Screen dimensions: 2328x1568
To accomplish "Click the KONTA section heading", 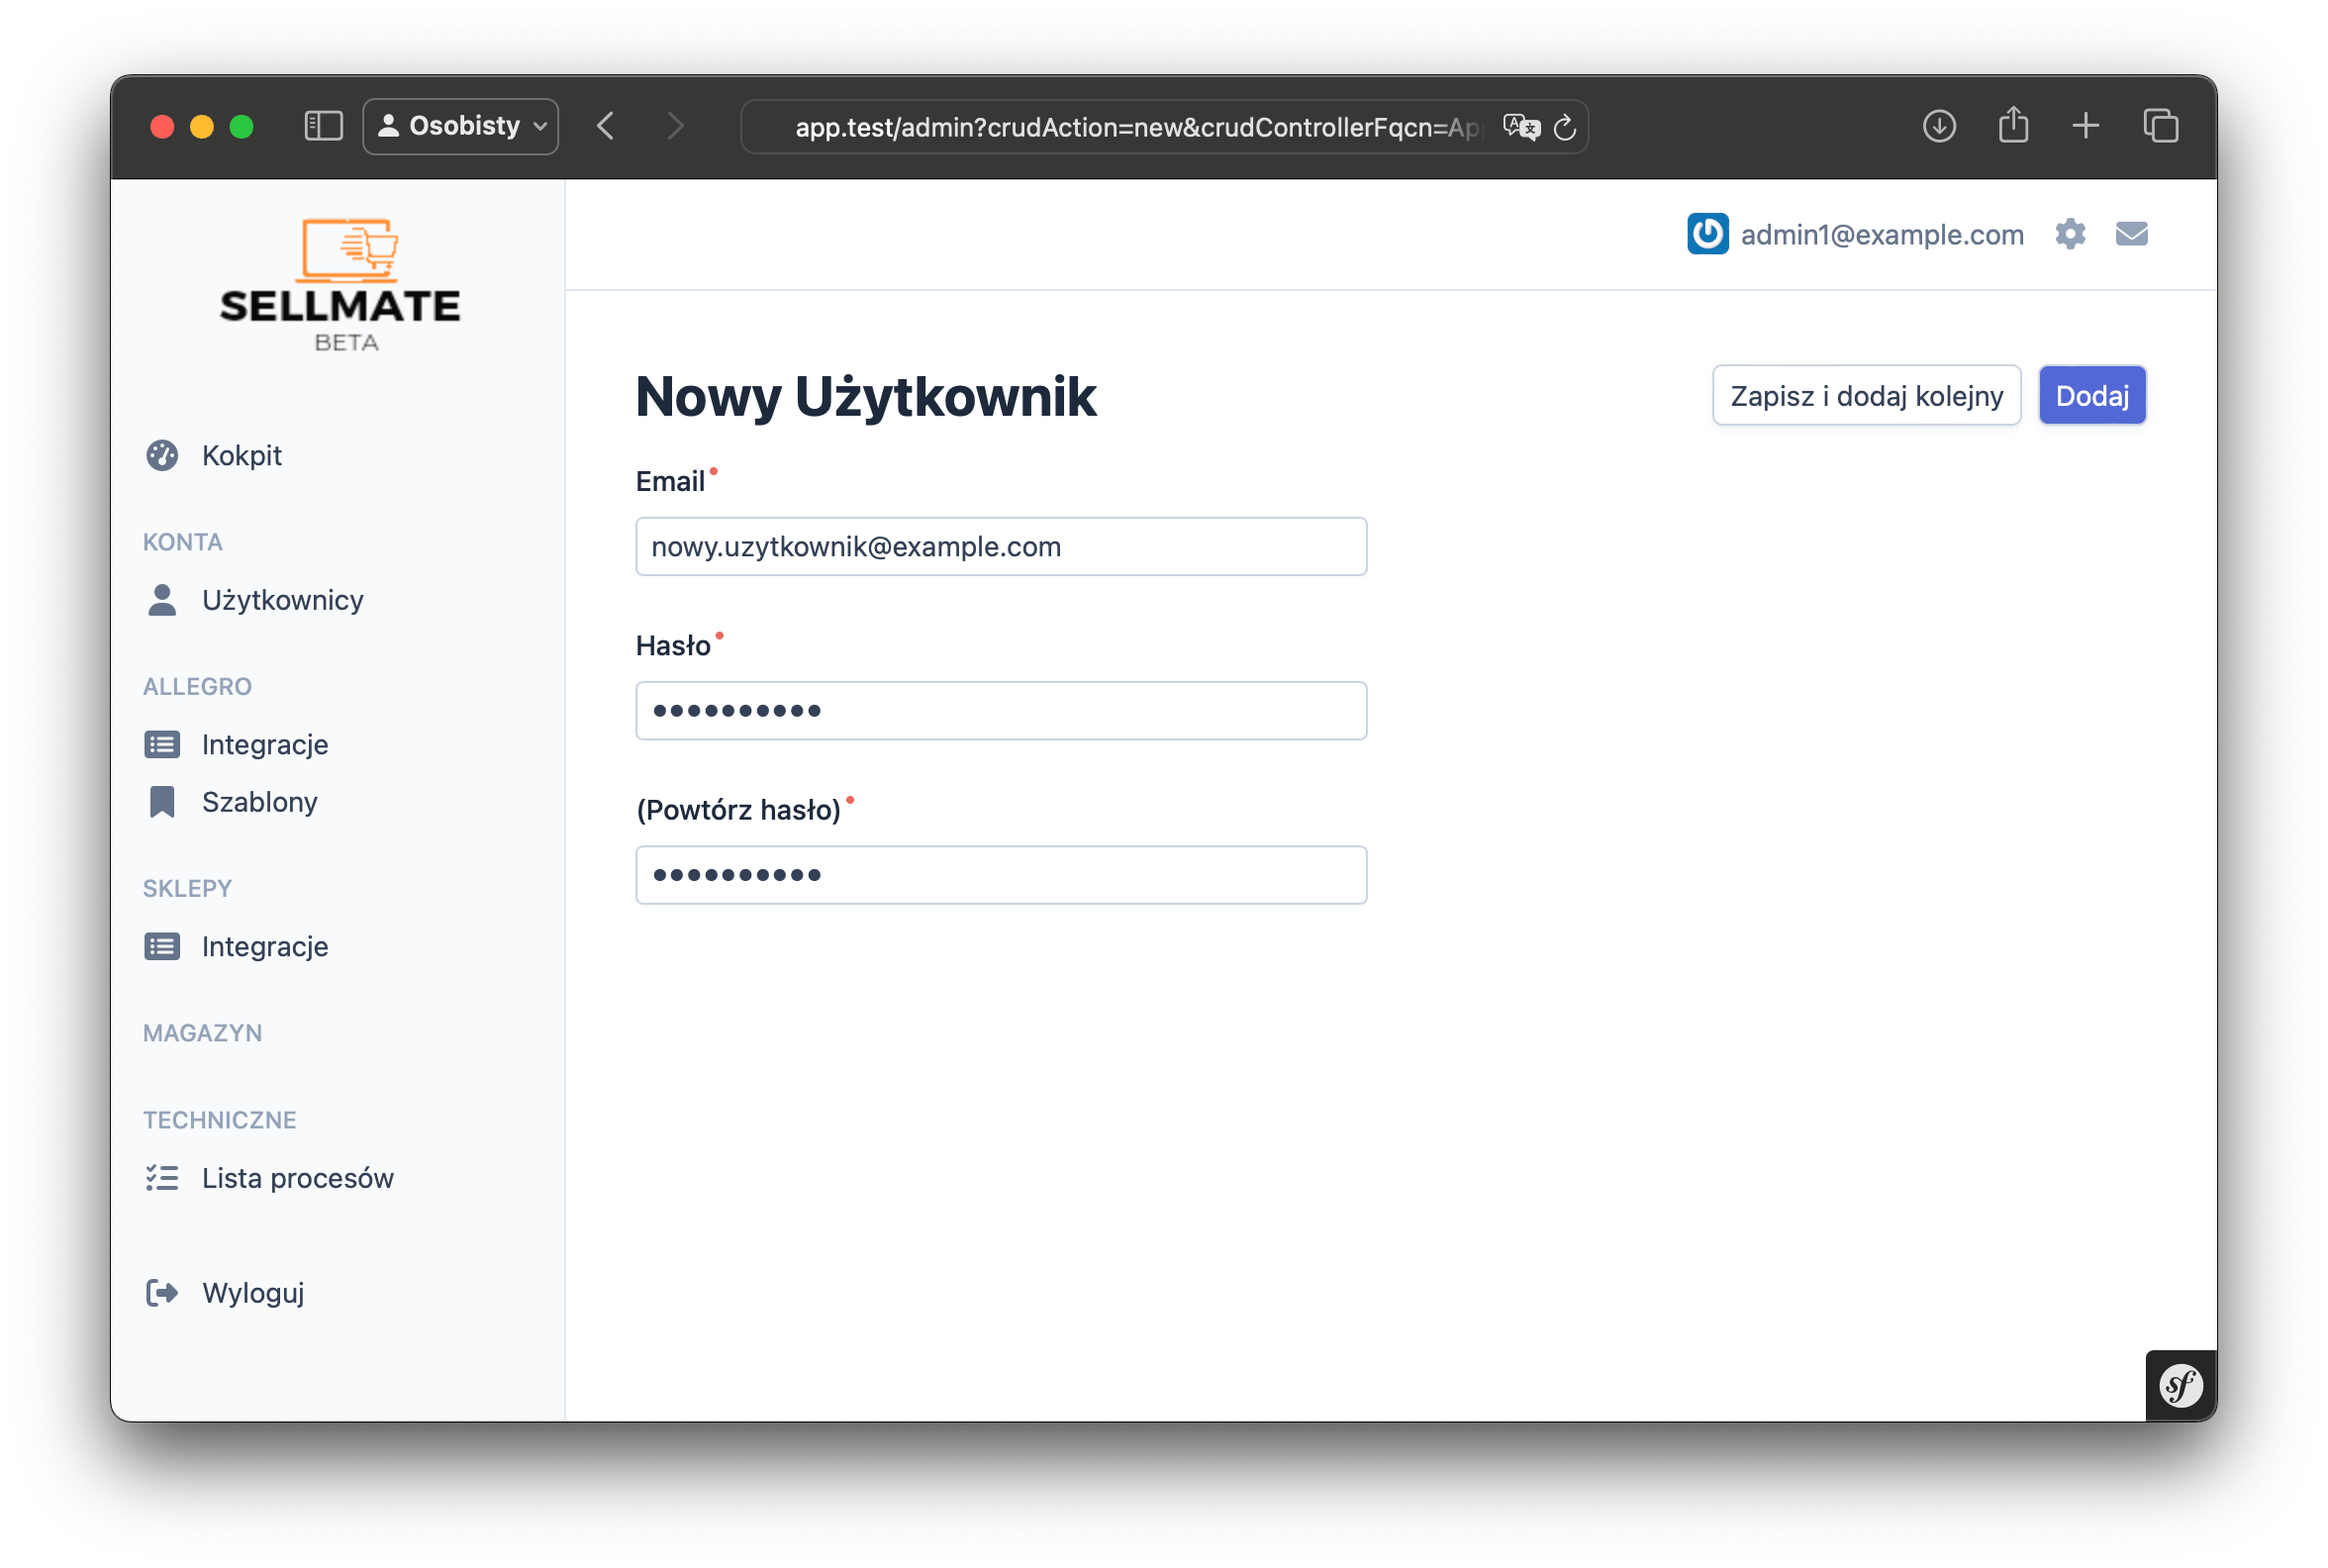I will tap(182, 542).
